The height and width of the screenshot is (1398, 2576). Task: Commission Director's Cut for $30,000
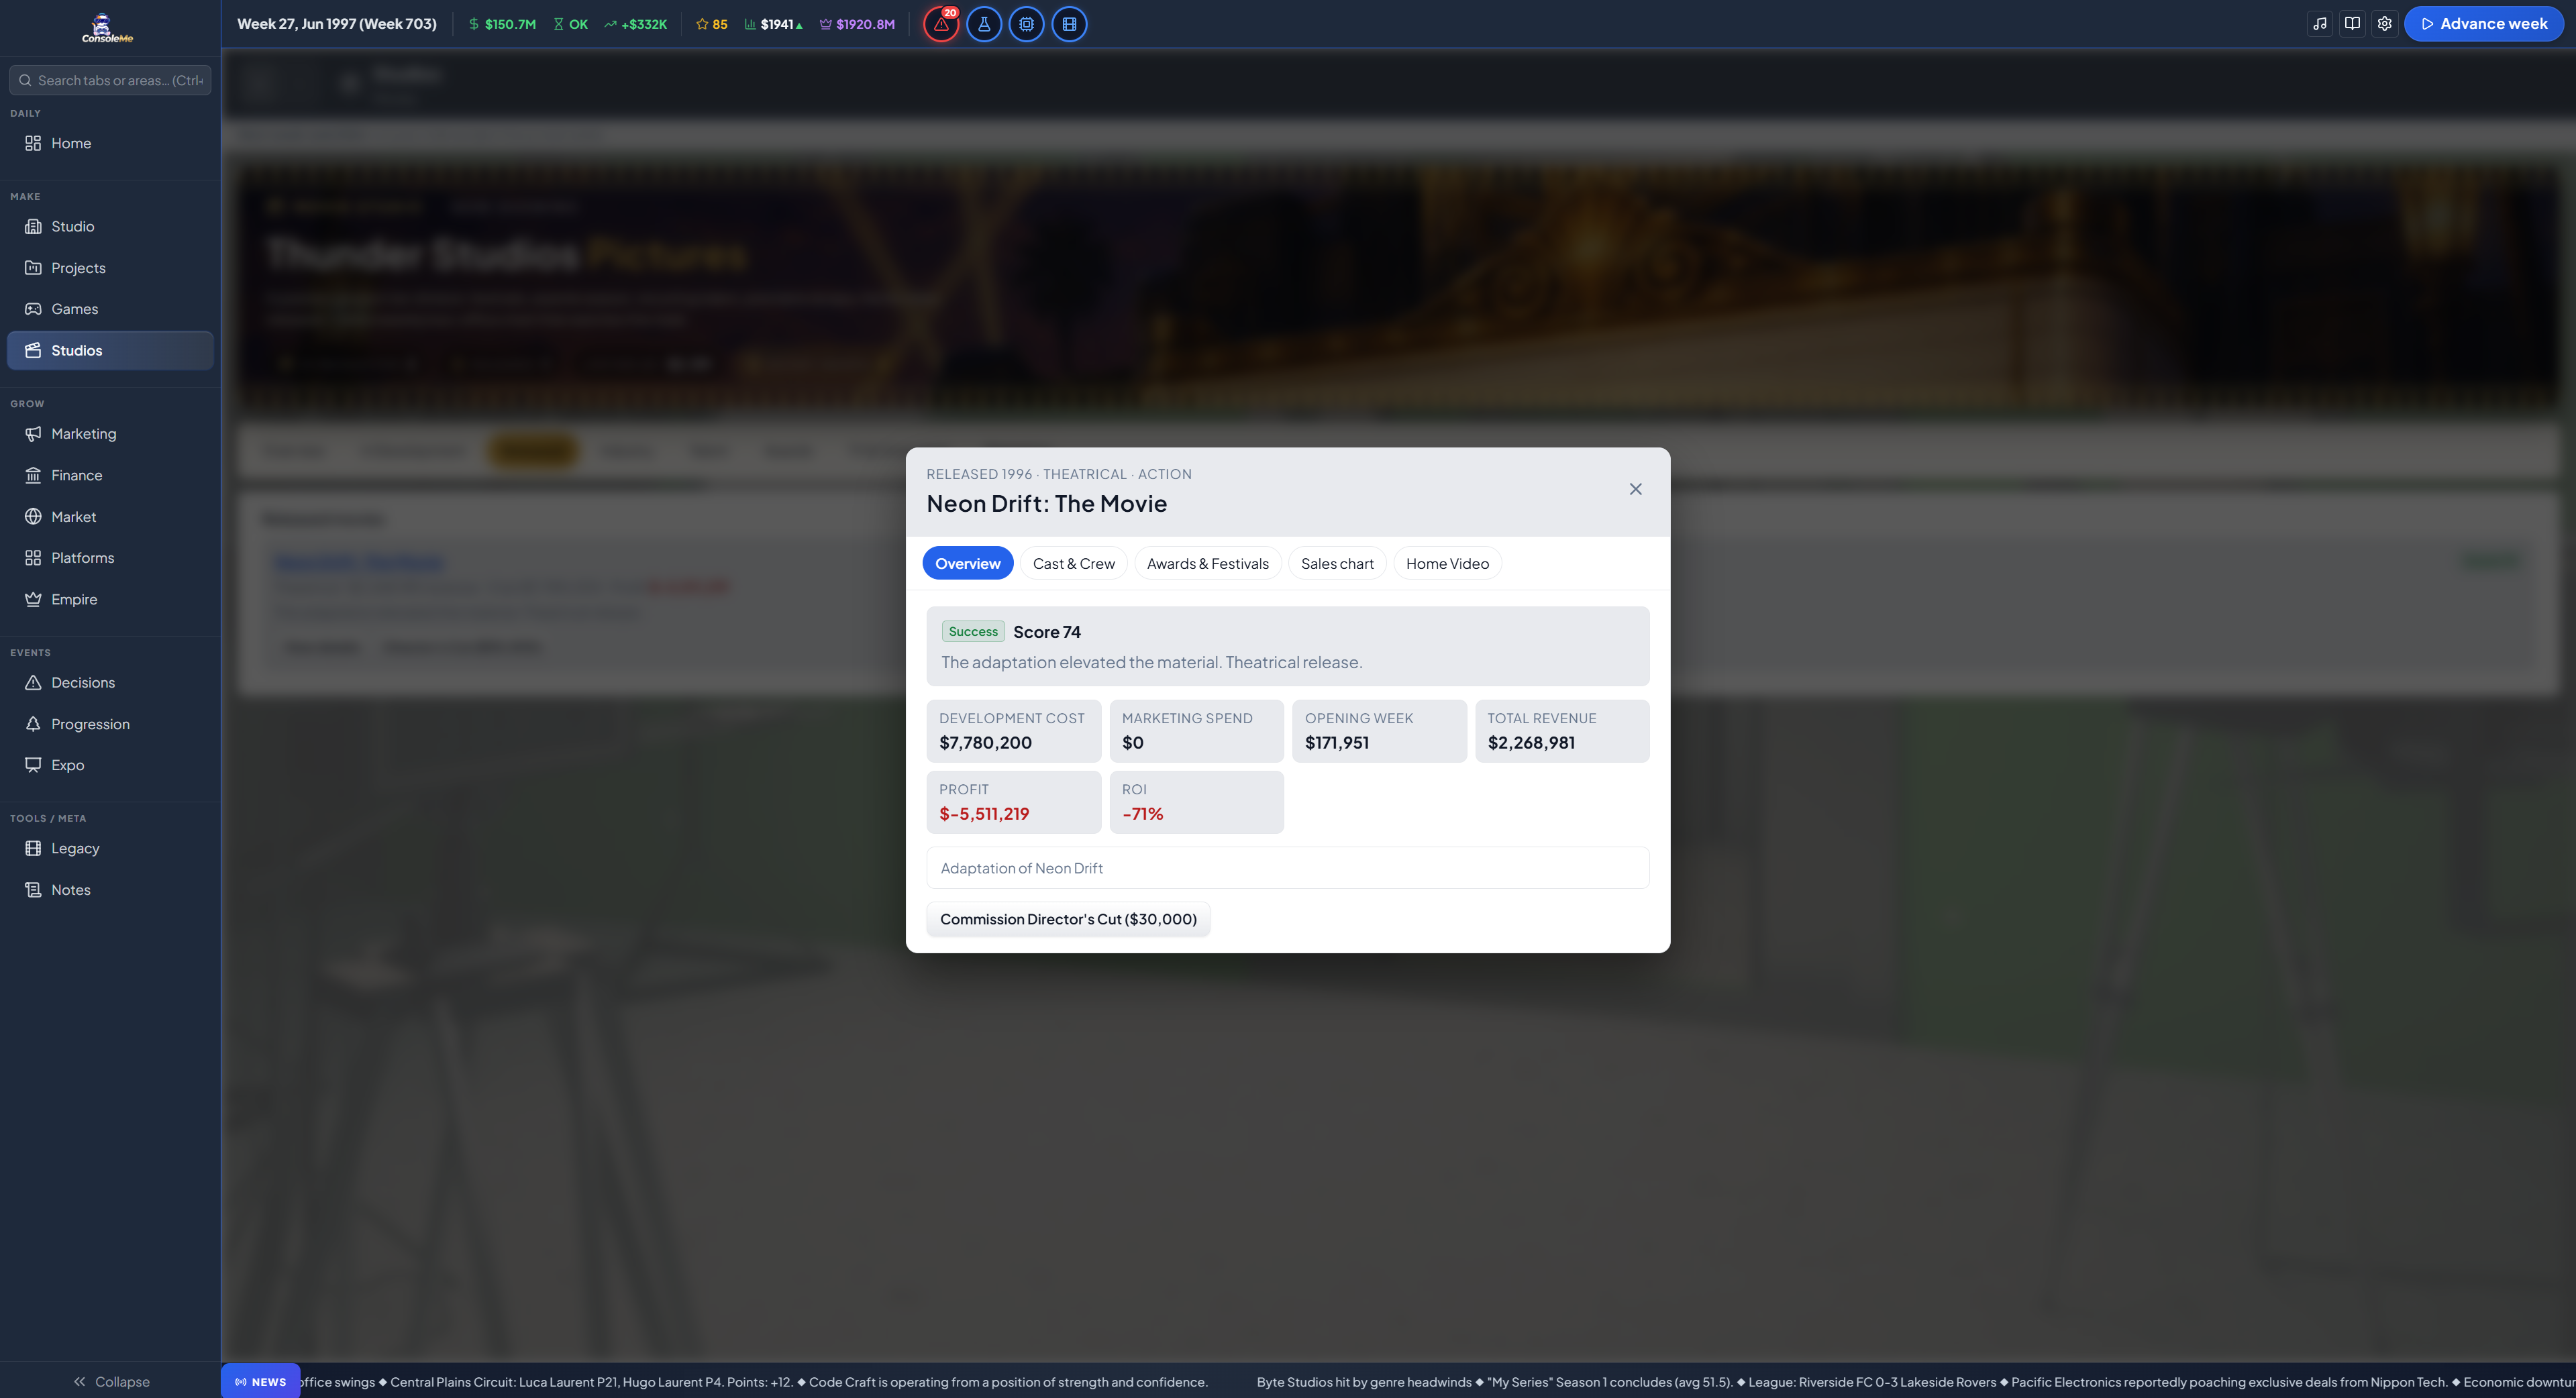[x=1068, y=919]
